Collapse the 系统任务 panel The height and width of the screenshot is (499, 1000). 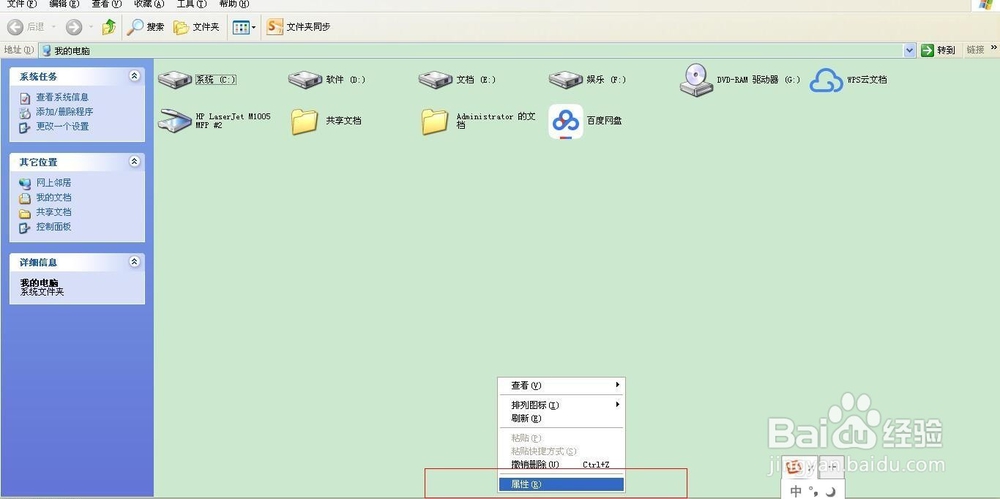134,76
